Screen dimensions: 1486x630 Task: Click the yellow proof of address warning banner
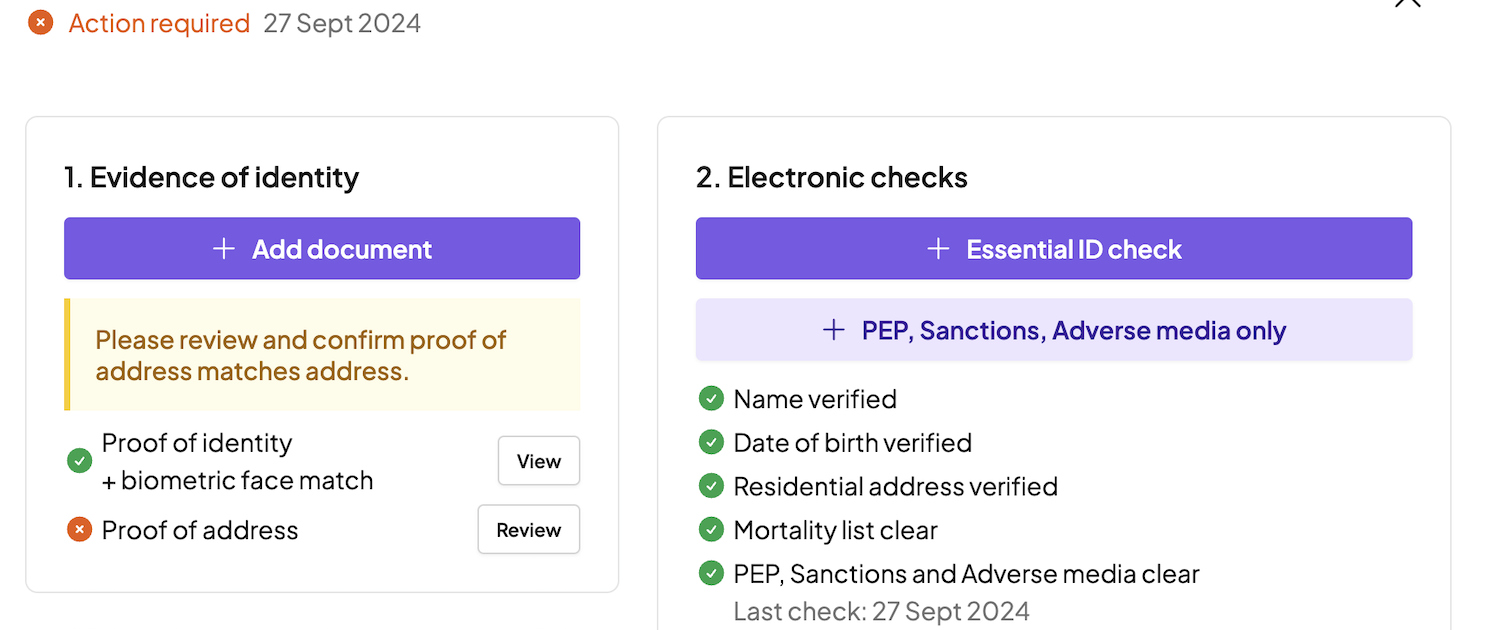click(x=322, y=355)
